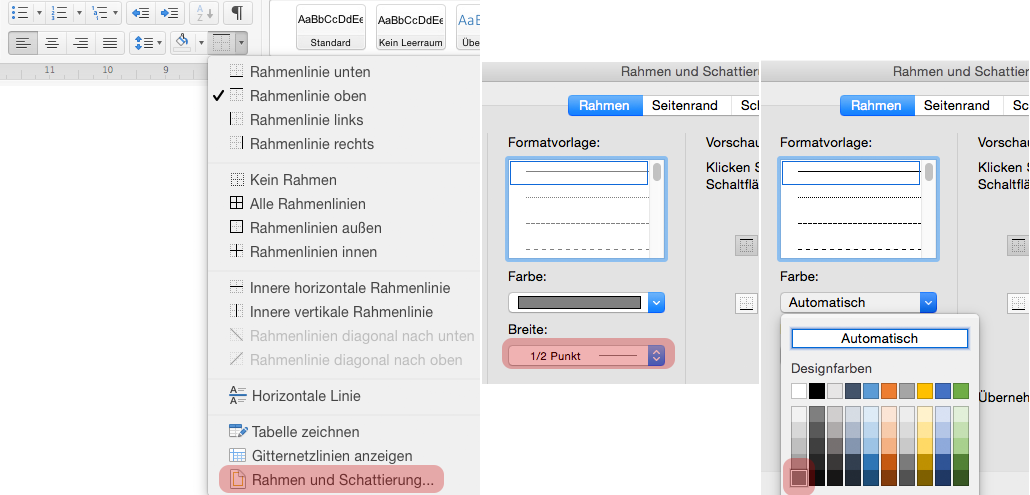The image size is (1030, 495).
Task: Click the Standard style thumbnail
Action: [x=330, y=26]
